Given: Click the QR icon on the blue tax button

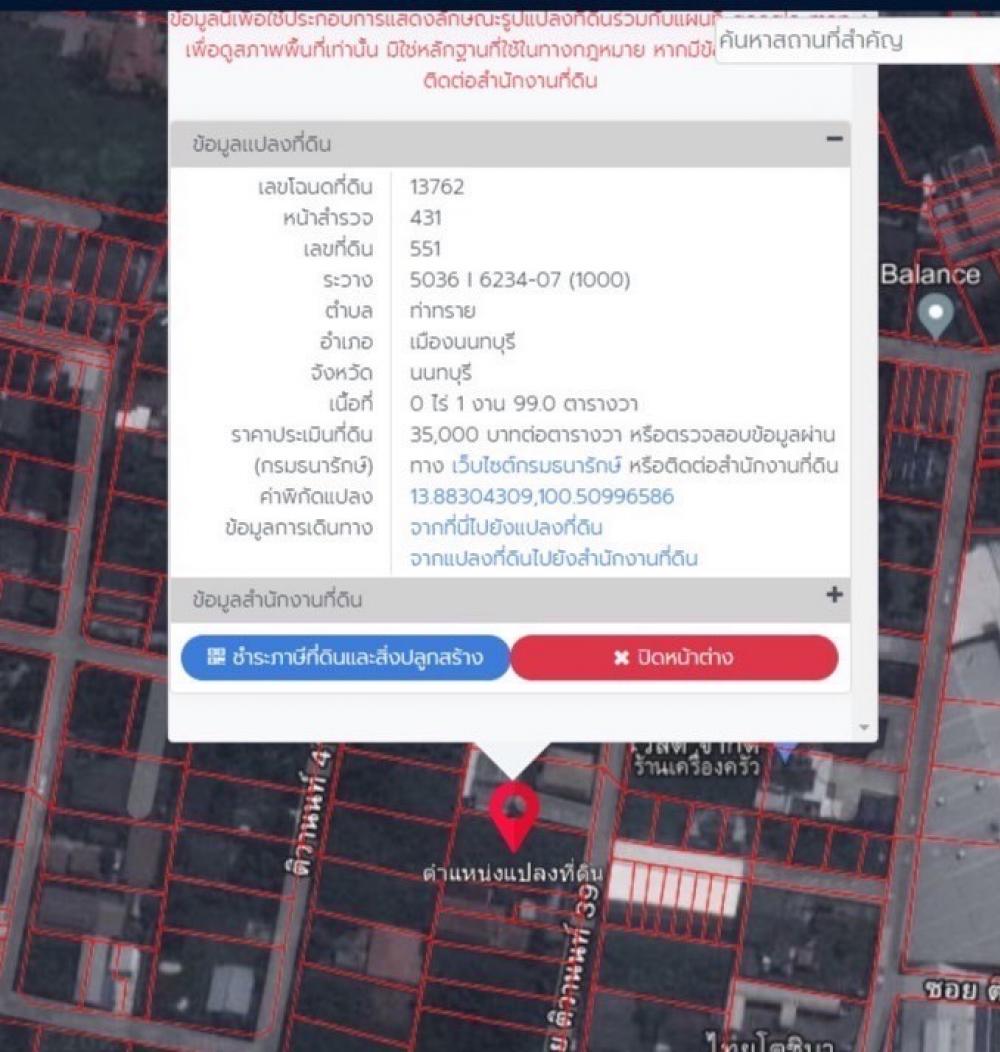Looking at the screenshot, I should click(x=216, y=657).
